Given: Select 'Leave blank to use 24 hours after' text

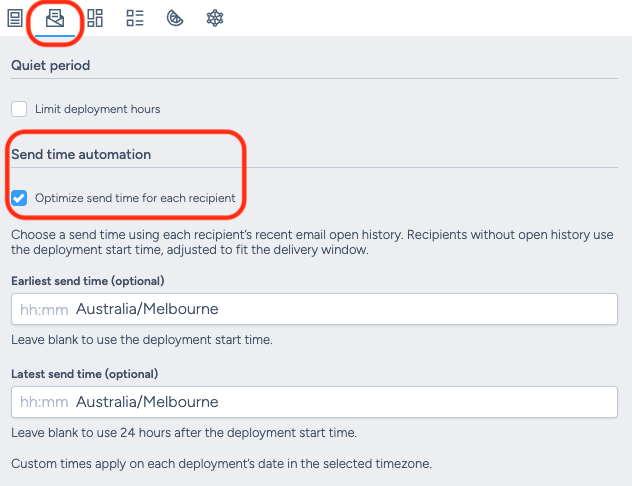Looking at the screenshot, I should pos(184,433).
